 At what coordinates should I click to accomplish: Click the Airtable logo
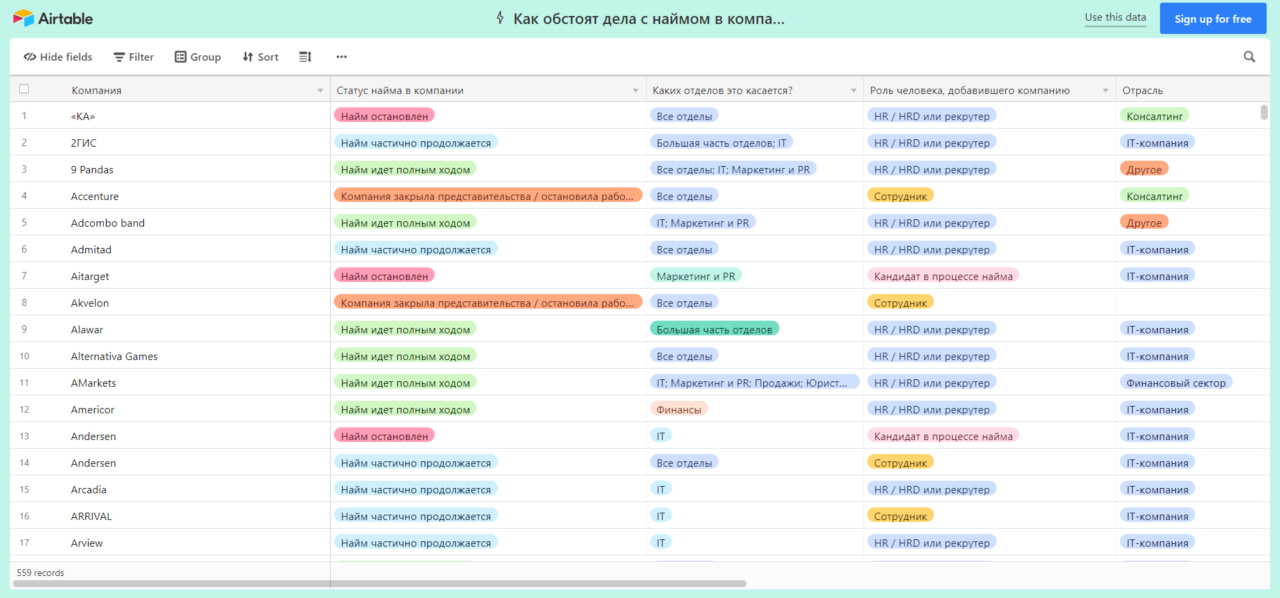[x=52, y=19]
